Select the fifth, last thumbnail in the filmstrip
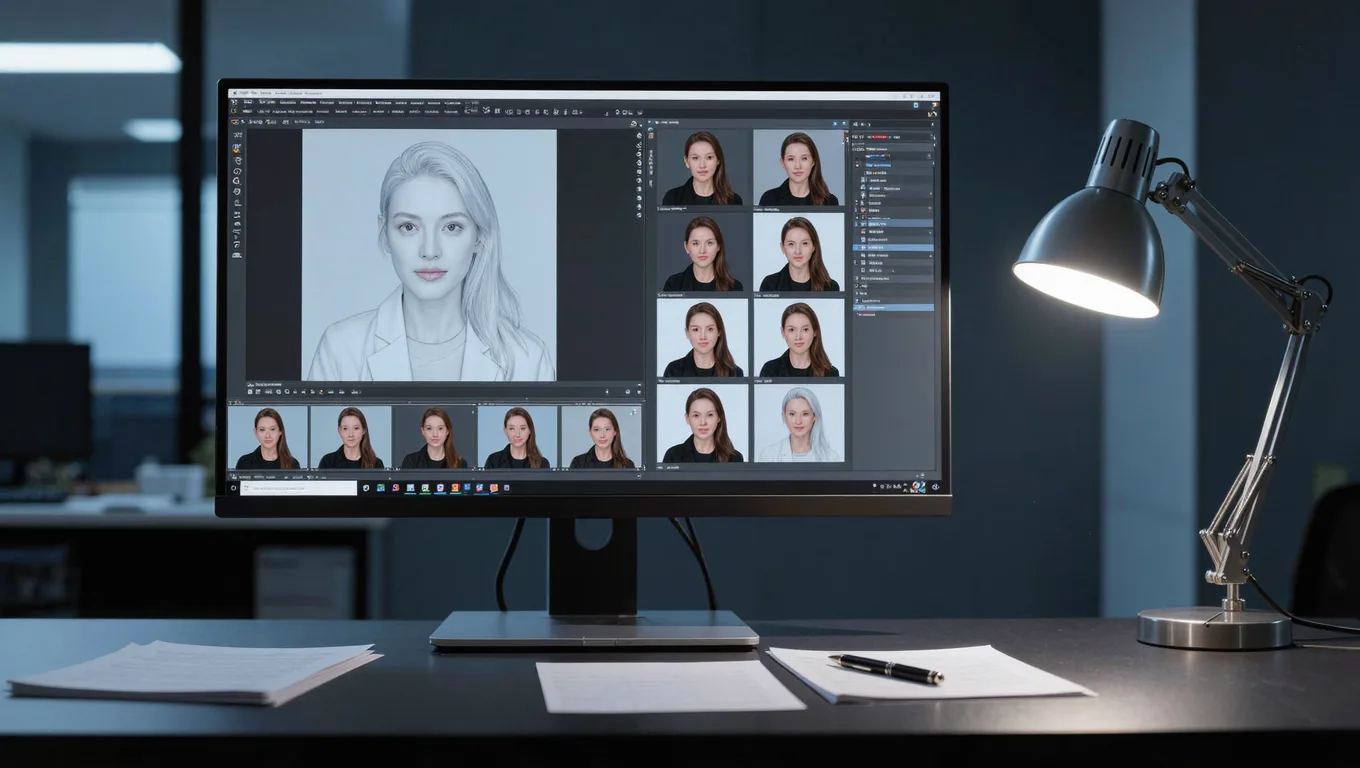1360x768 pixels. [x=601, y=437]
